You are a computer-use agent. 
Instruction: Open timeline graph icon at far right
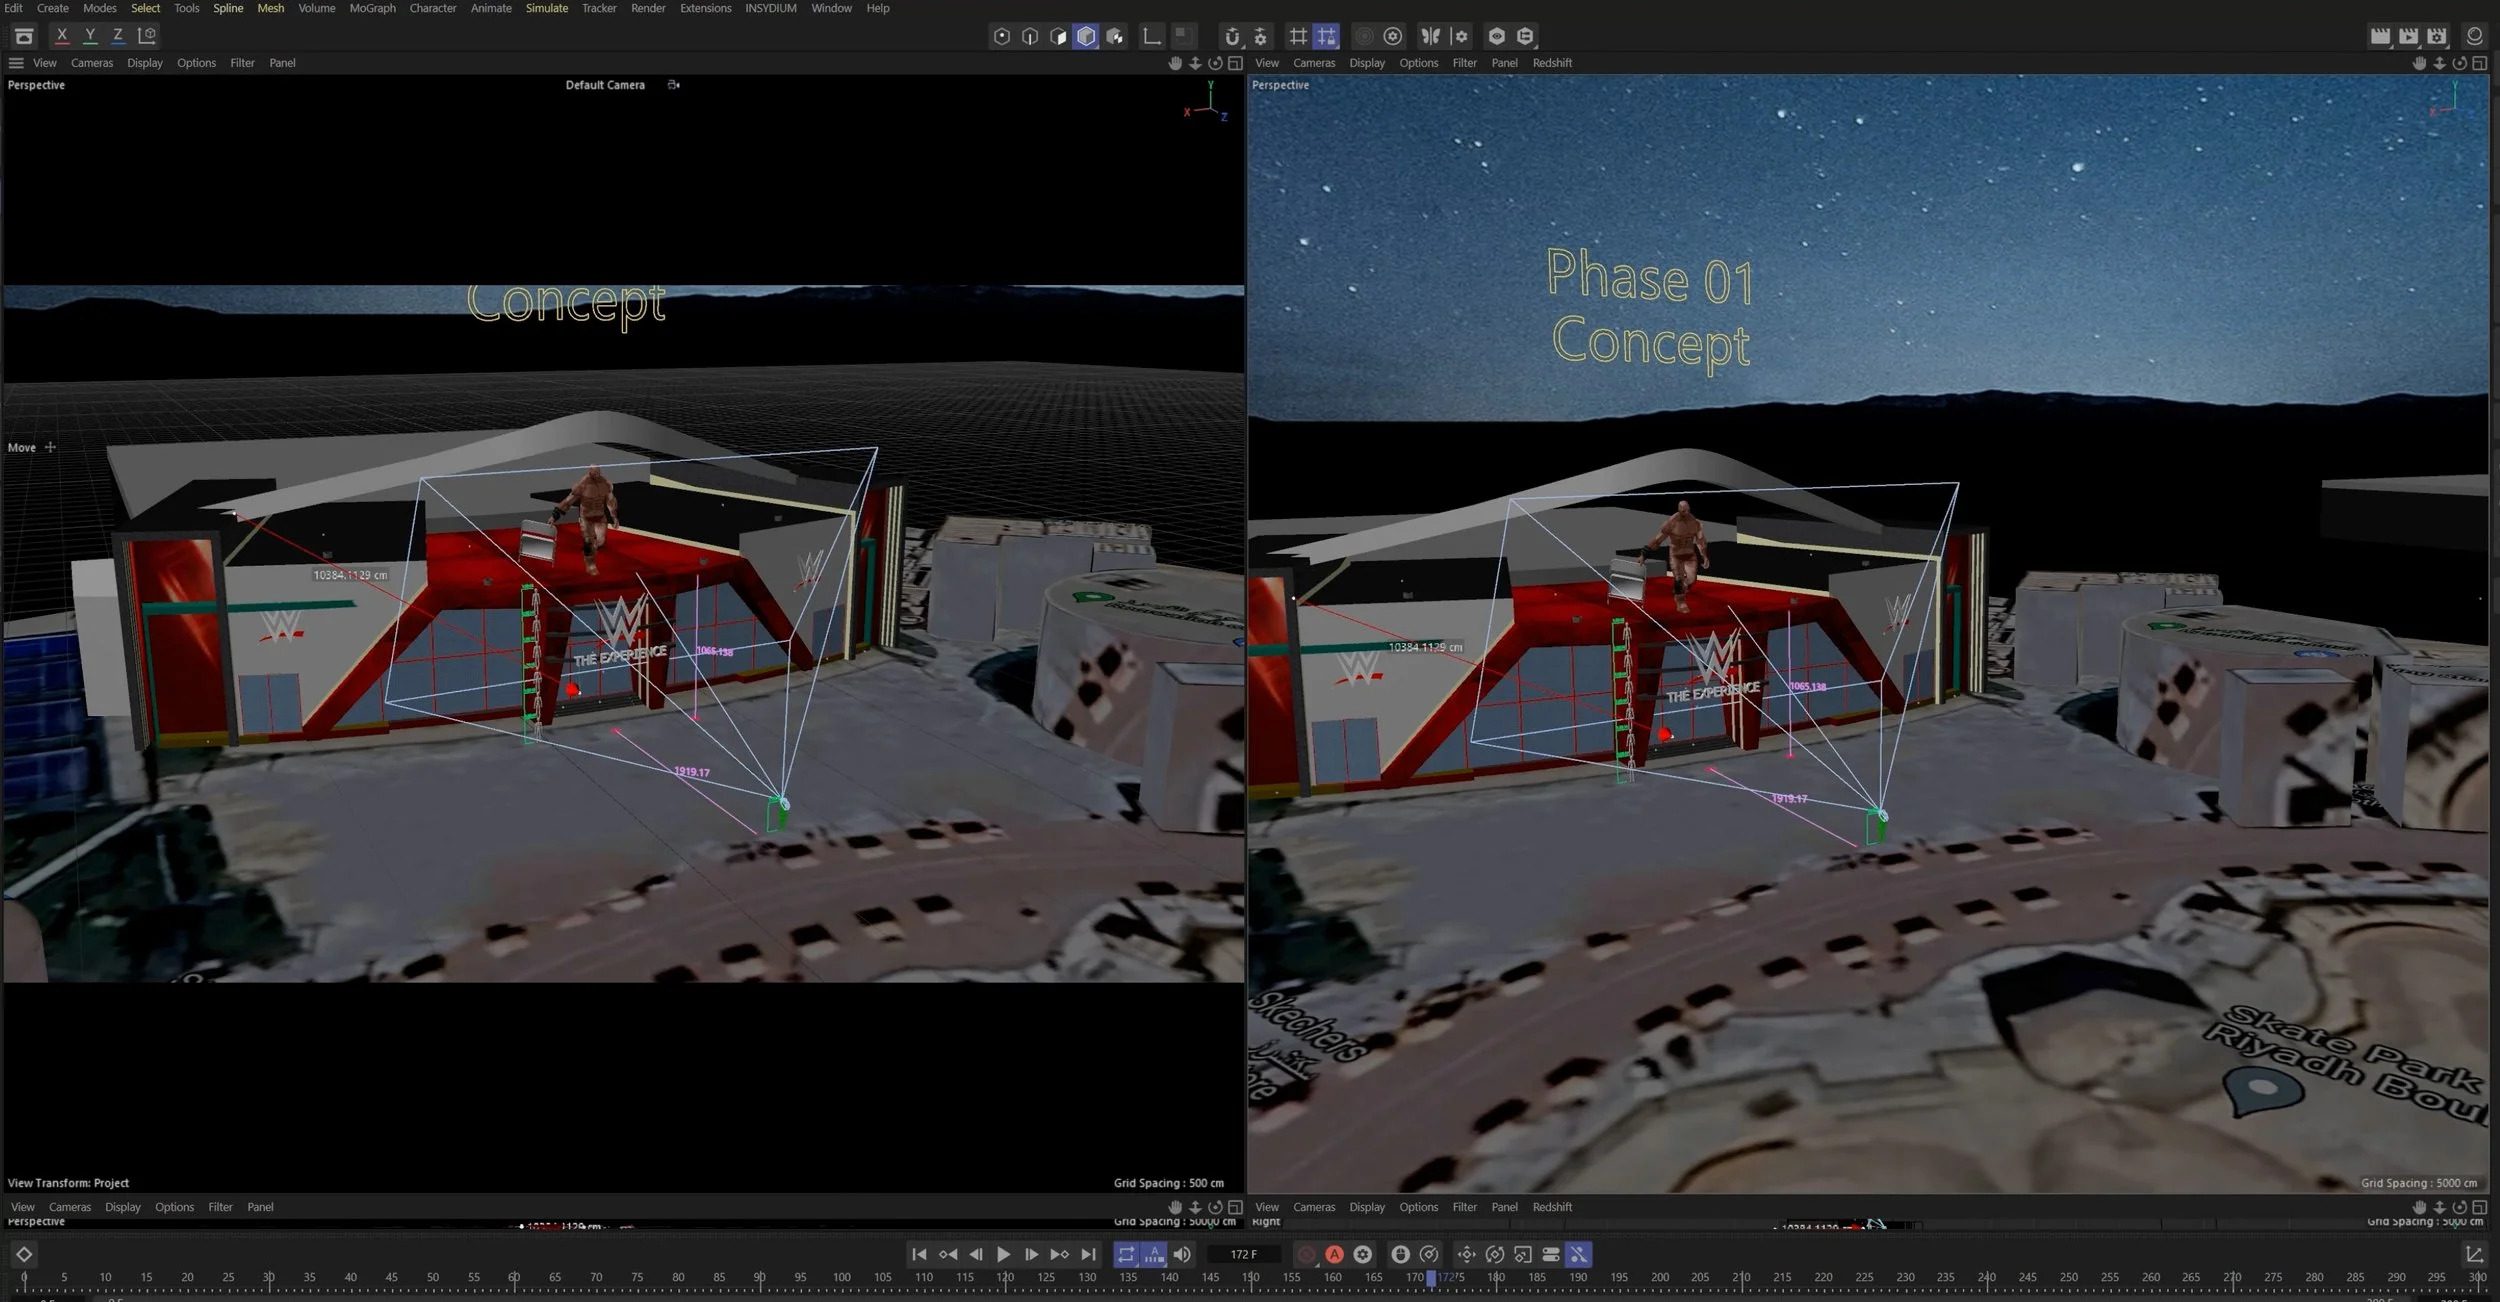pos(2474,1254)
